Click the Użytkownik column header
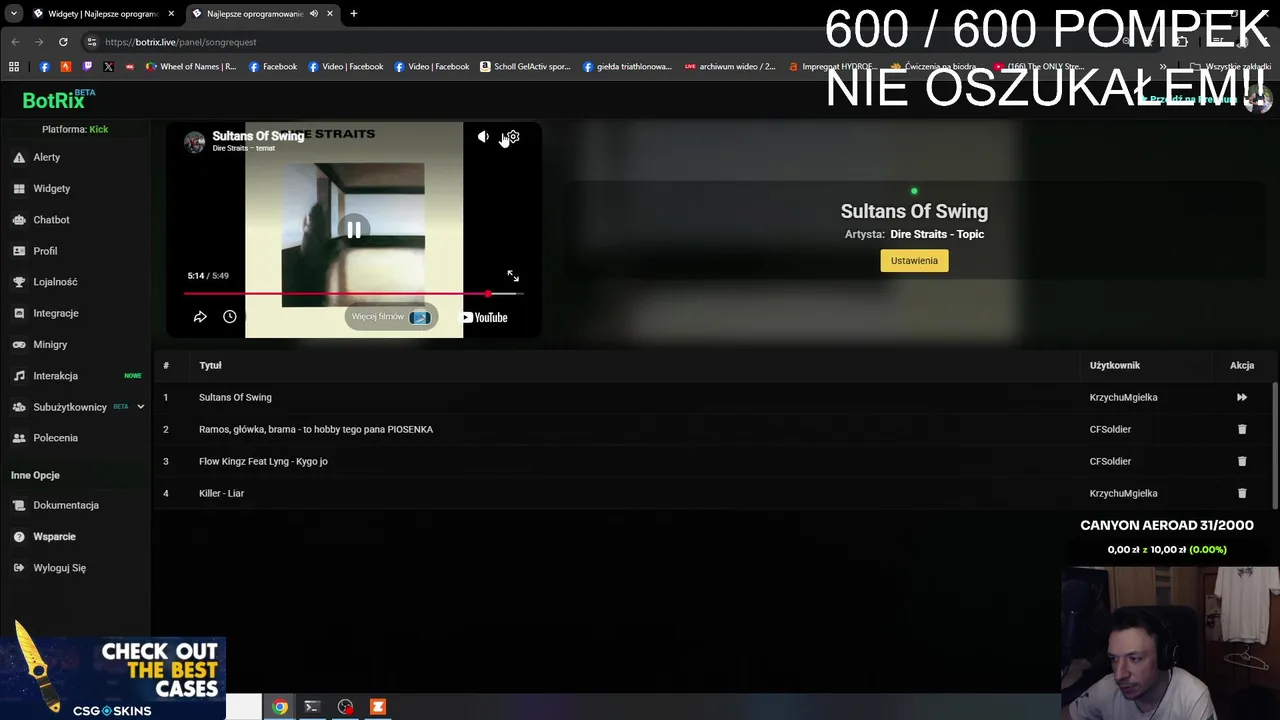Screen dimensions: 1280x720 [1115, 365]
